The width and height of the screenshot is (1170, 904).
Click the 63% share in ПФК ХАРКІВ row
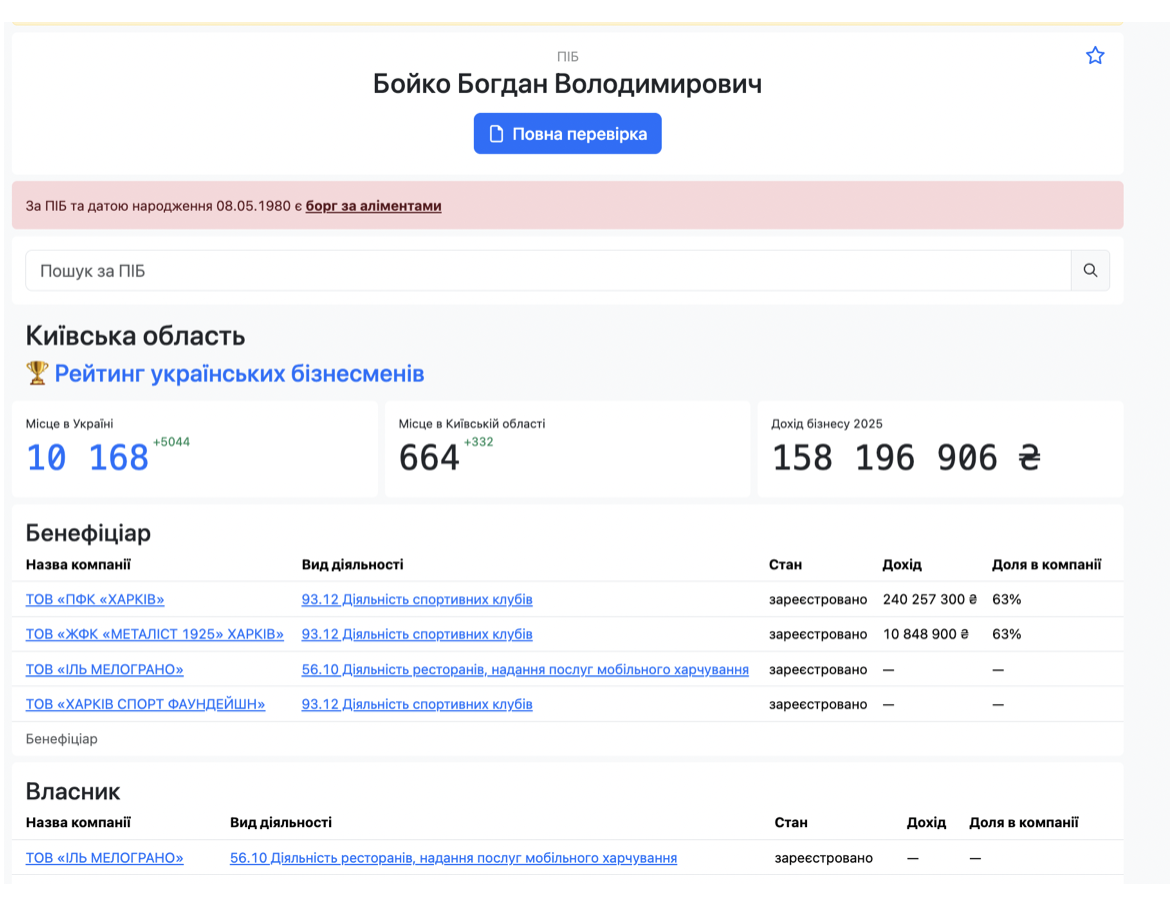(1007, 600)
